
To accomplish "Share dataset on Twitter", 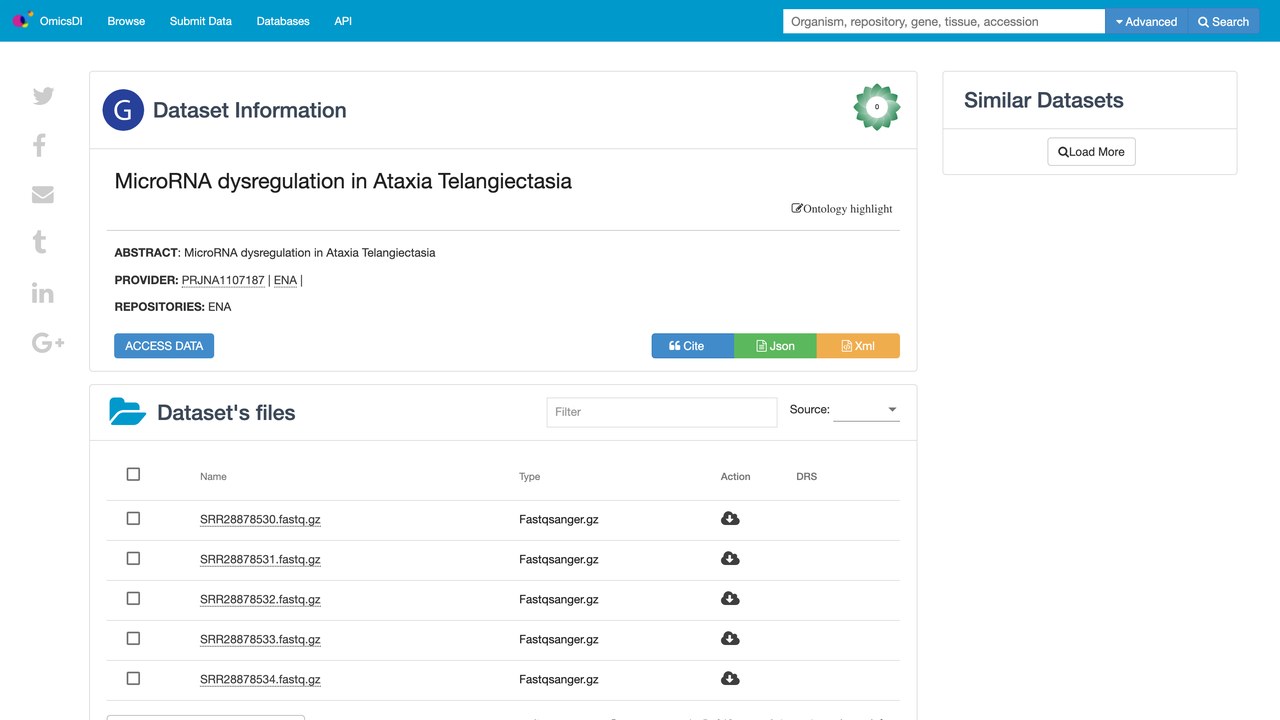I will tap(43, 96).
